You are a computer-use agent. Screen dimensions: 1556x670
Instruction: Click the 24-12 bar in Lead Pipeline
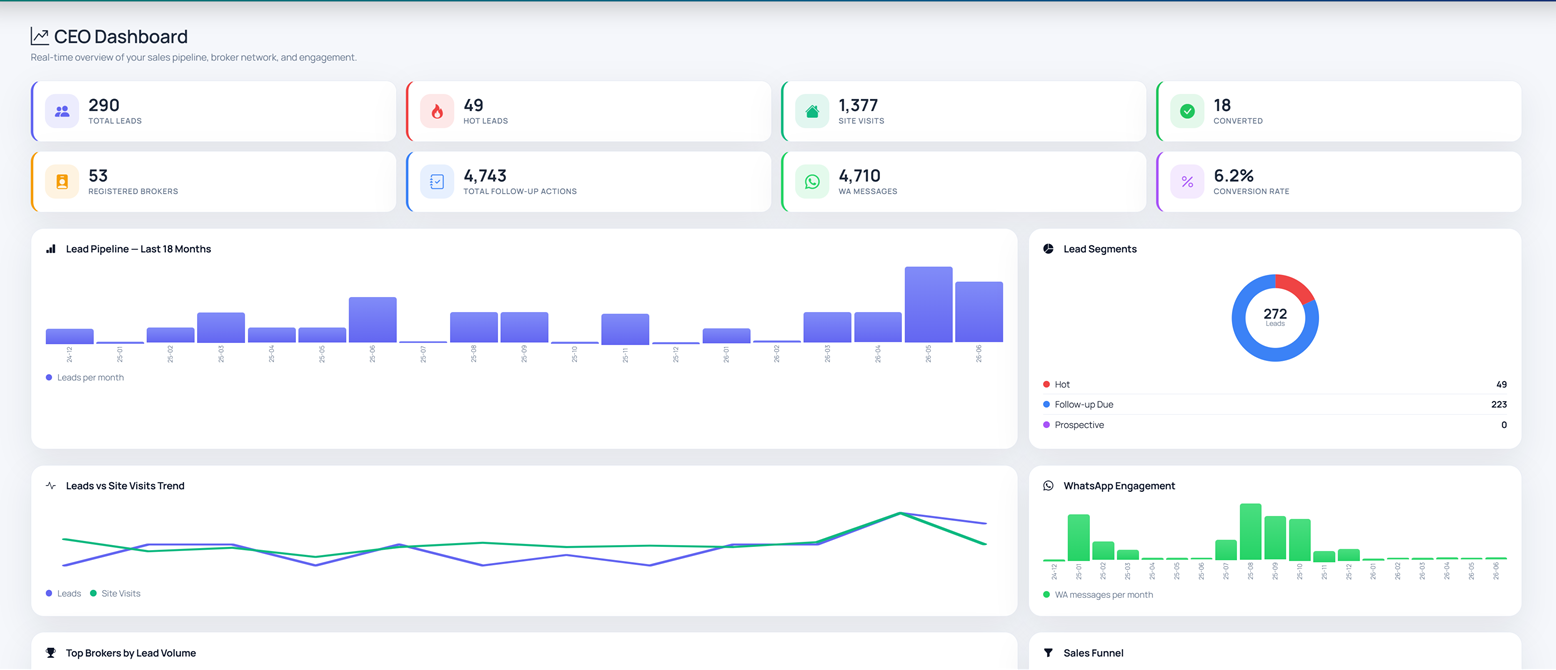click(70, 336)
